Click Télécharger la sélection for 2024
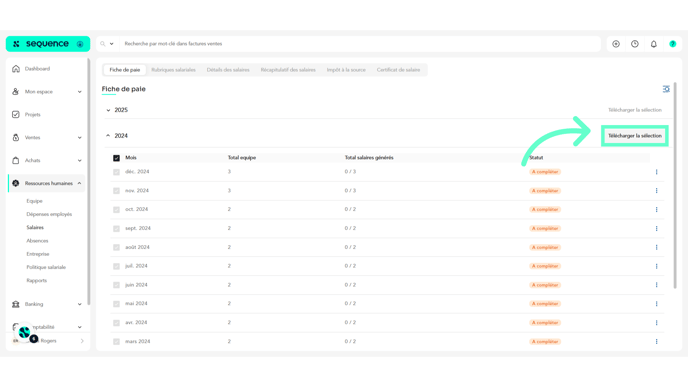Screen dimensions: 688x387 click(x=634, y=136)
